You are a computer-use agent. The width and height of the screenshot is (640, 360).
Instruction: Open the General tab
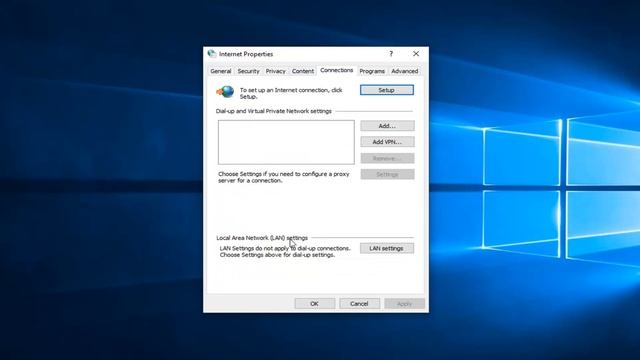pos(221,71)
